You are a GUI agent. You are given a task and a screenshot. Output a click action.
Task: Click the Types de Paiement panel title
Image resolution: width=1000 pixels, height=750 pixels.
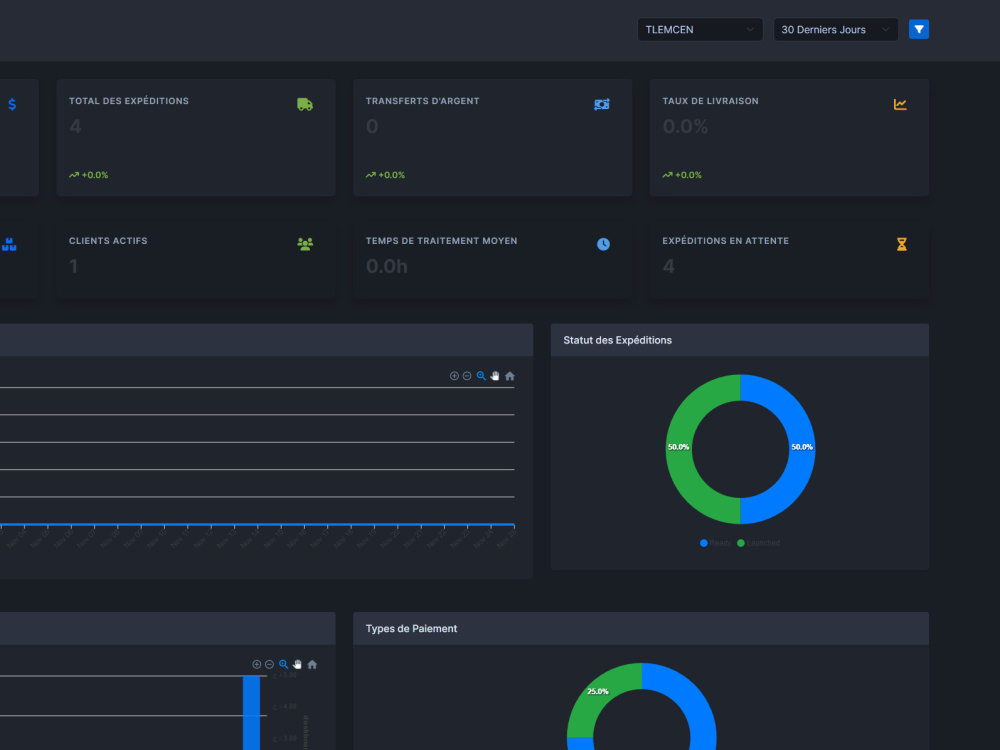[x=411, y=629]
